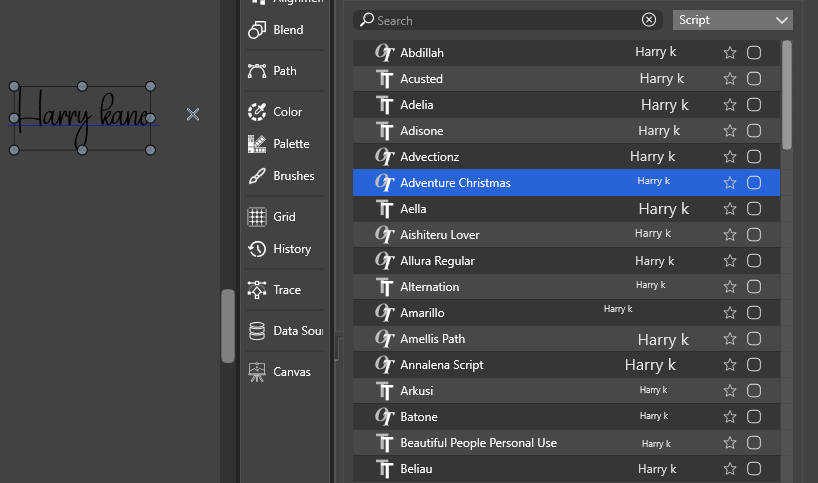The width and height of the screenshot is (818, 483).
Task: Open the Trace panel icon
Action: [x=257, y=290]
